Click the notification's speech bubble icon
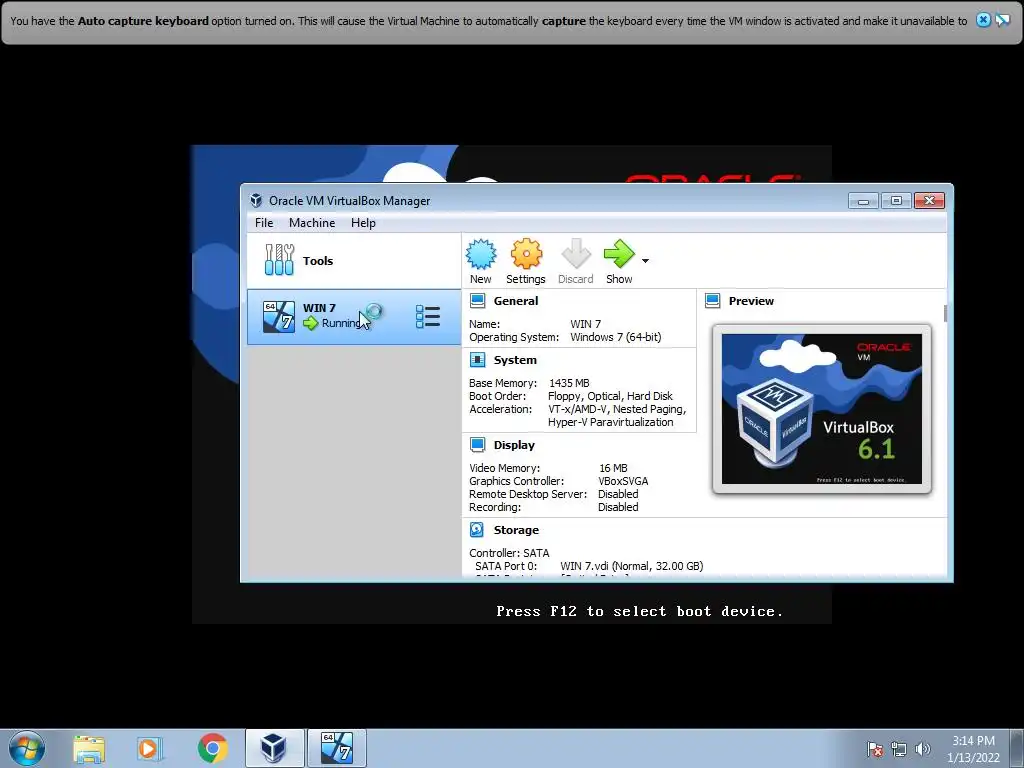The image size is (1024, 768). [1002, 20]
